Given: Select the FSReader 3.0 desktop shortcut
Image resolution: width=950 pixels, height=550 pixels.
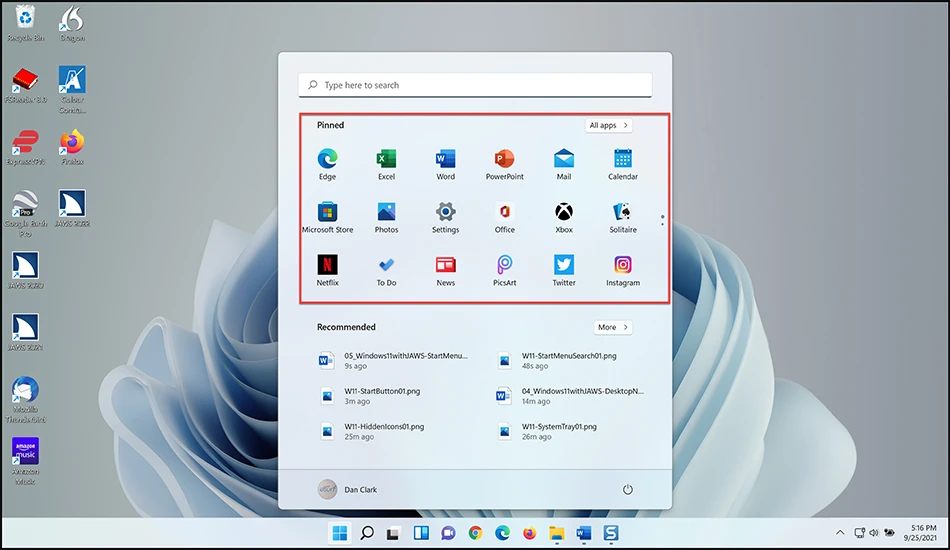Looking at the screenshot, I should pos(25,85).
